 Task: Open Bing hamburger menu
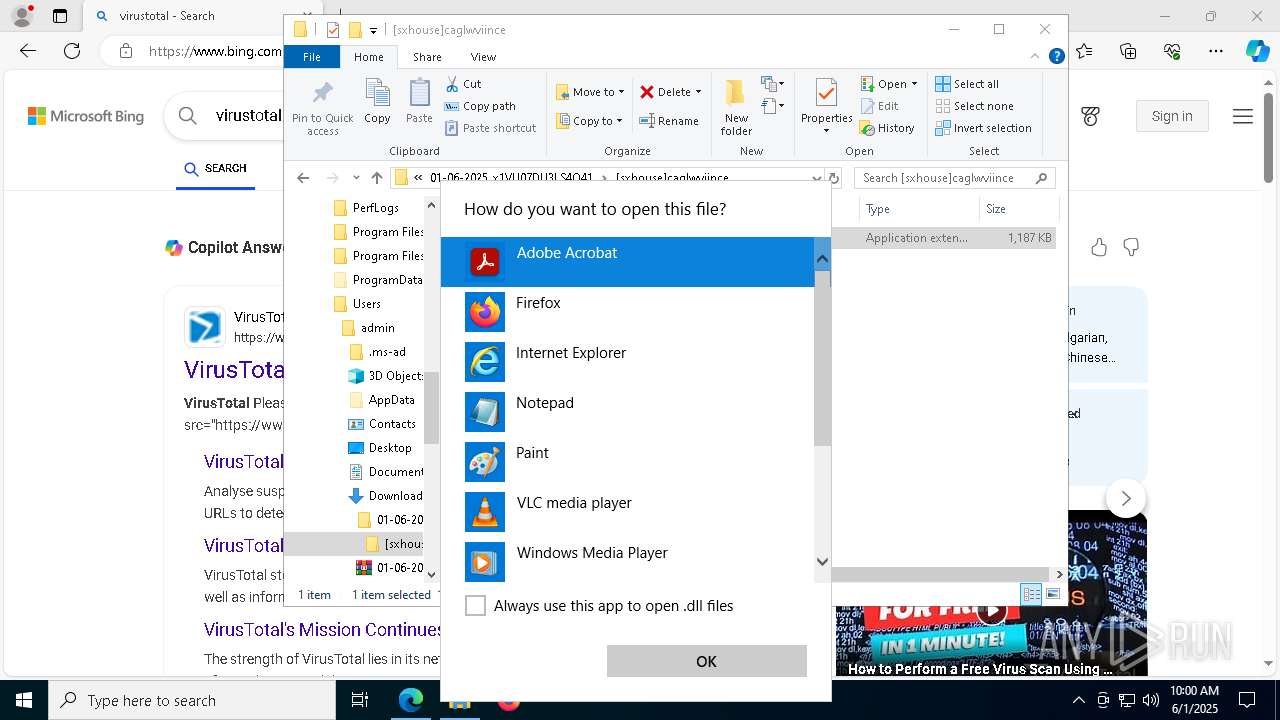pos(1243,117)
